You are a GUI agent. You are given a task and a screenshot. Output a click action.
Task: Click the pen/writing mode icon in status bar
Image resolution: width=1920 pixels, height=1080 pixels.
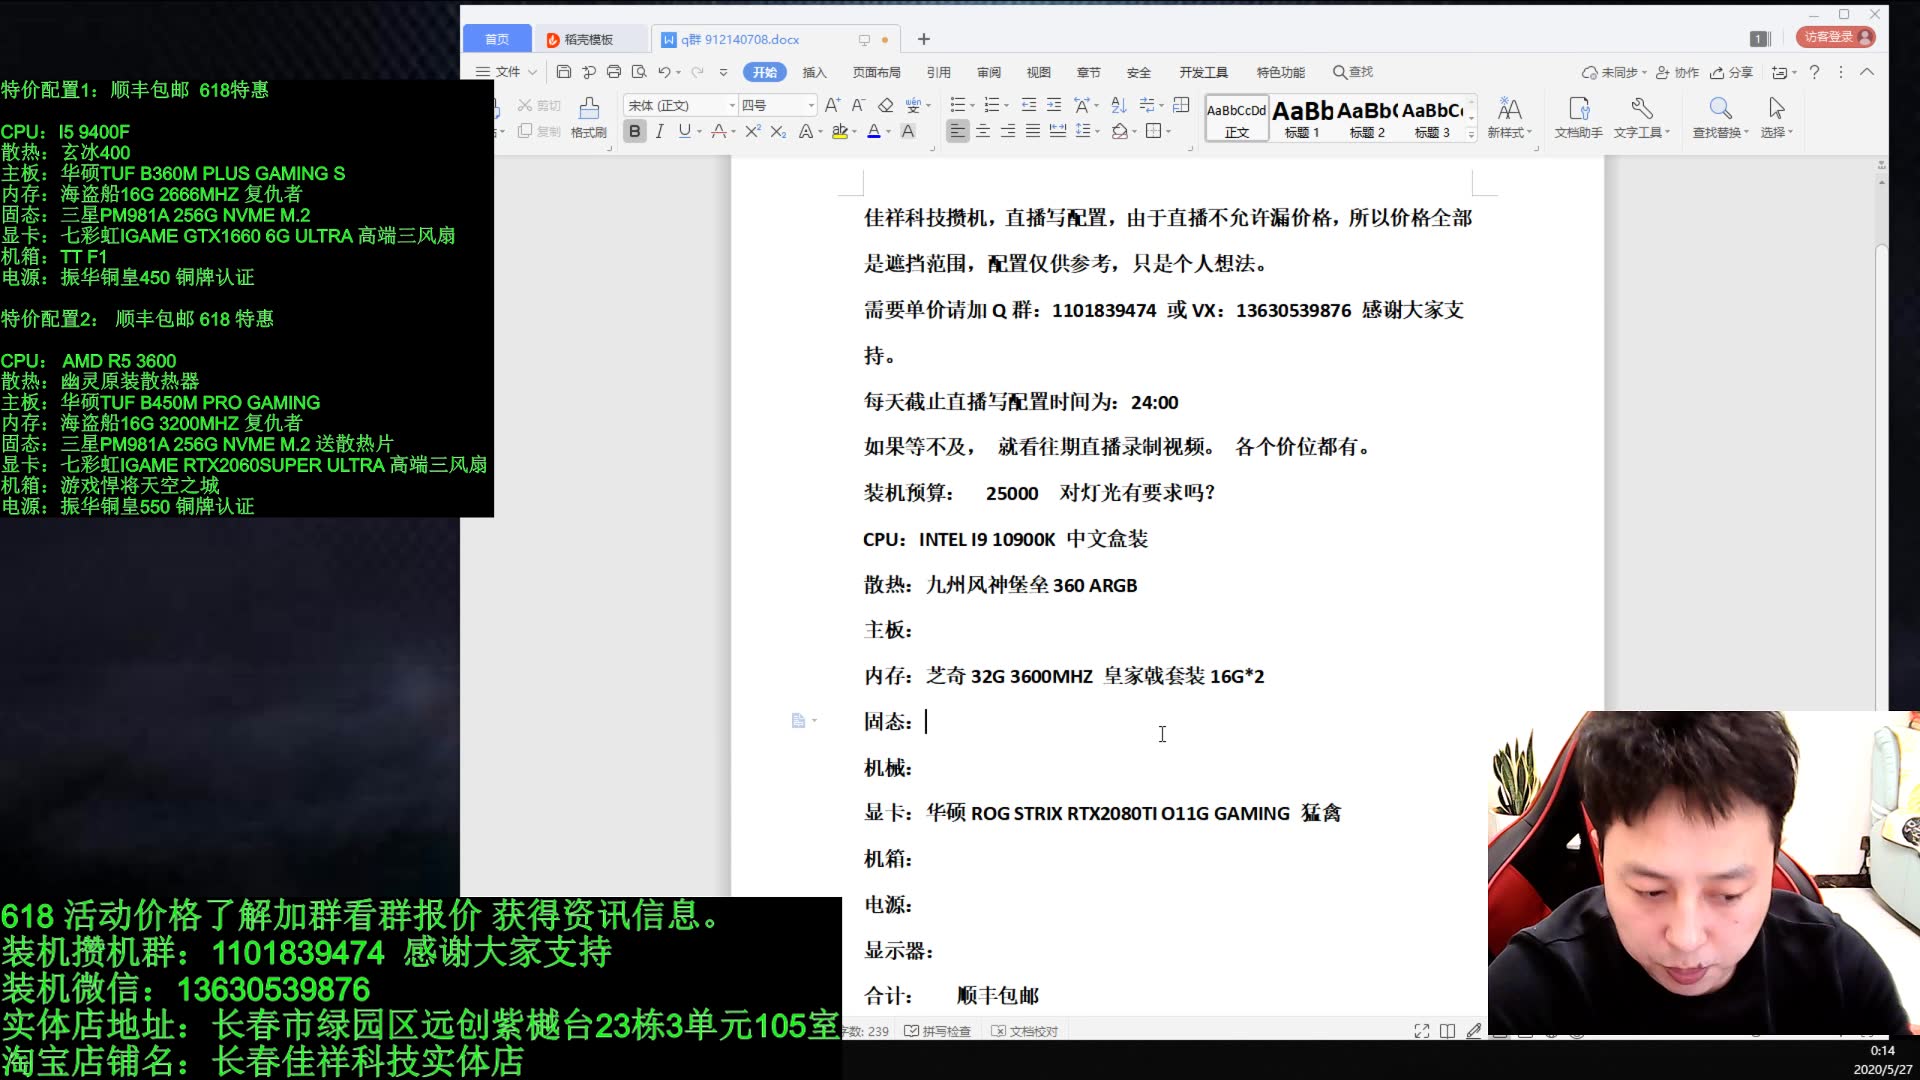click(1474, 1031)
